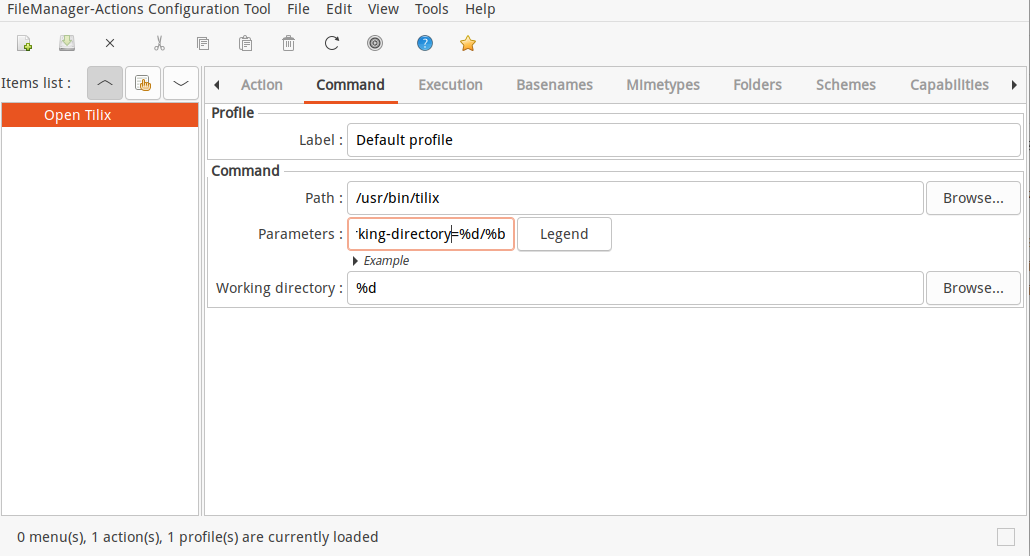Image resolution: width=1030 pixels, height=556 pixels.
Task: Open the Tools menu
Action: (x=432, y=9)
